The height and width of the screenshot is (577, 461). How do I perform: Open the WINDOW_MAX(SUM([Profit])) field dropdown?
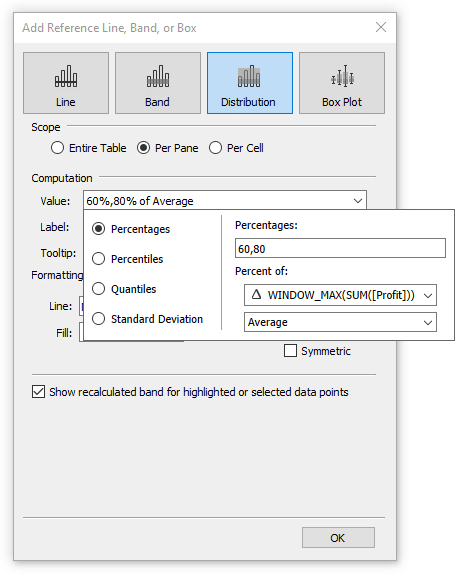(340, 295)
